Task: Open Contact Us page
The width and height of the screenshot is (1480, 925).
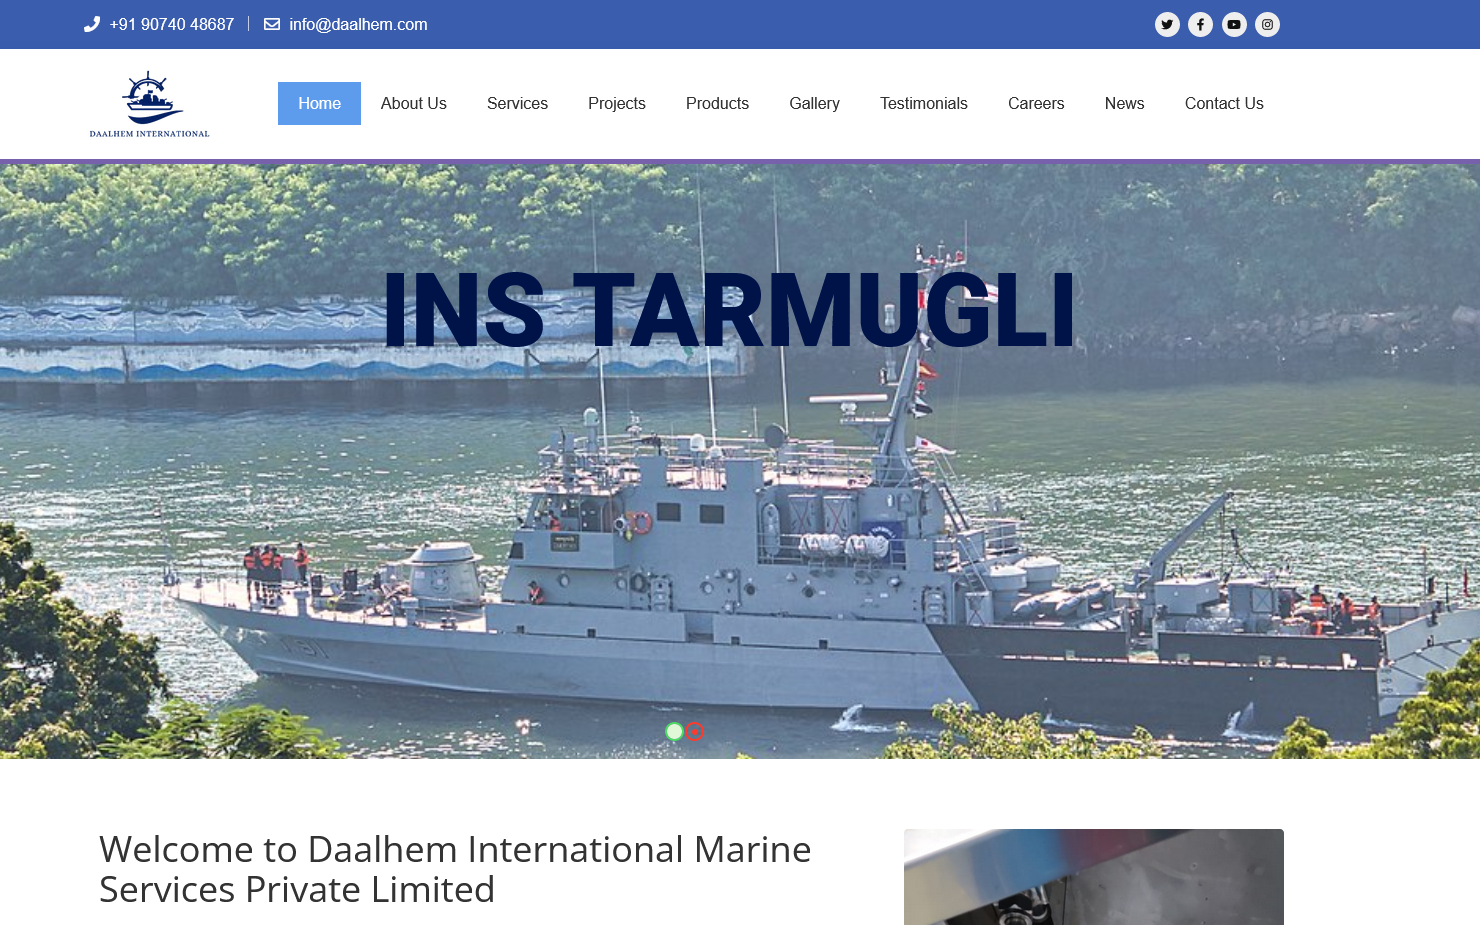Action: tap(1224, 103)
